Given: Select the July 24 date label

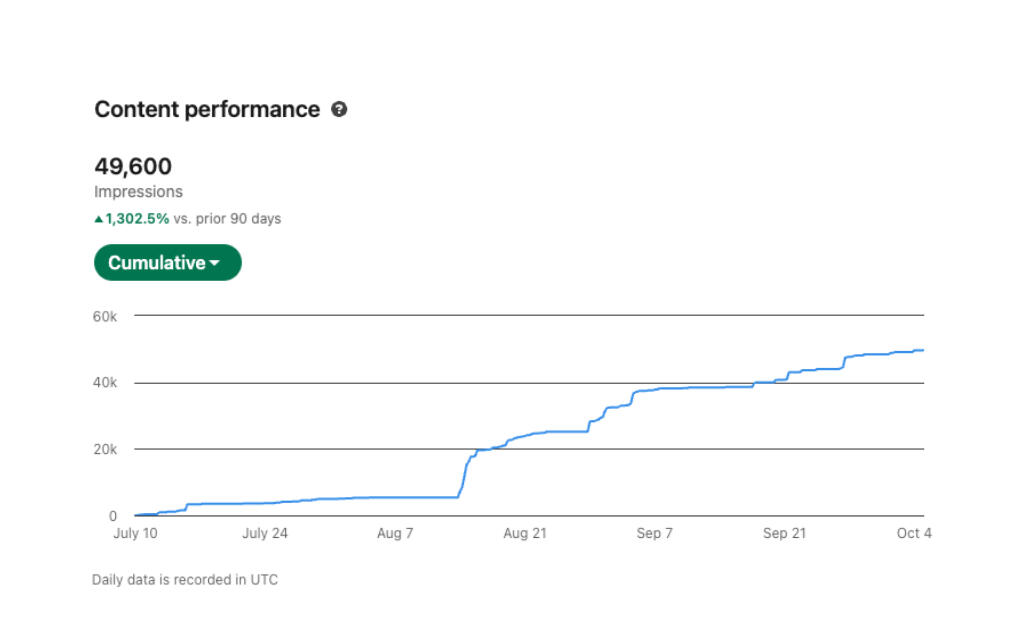Looking at the screenshot, I should tap(265, 534).
